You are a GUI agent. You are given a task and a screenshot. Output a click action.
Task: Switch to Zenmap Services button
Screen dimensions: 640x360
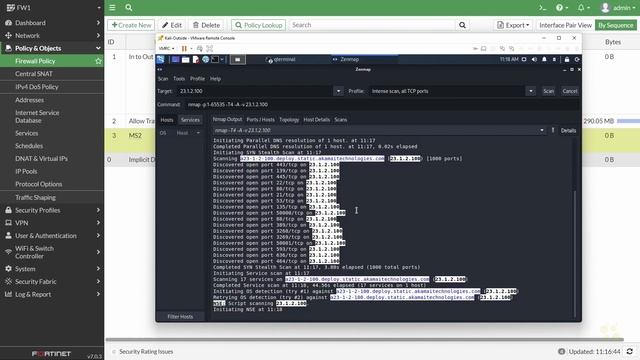click(x=190, y=120)
